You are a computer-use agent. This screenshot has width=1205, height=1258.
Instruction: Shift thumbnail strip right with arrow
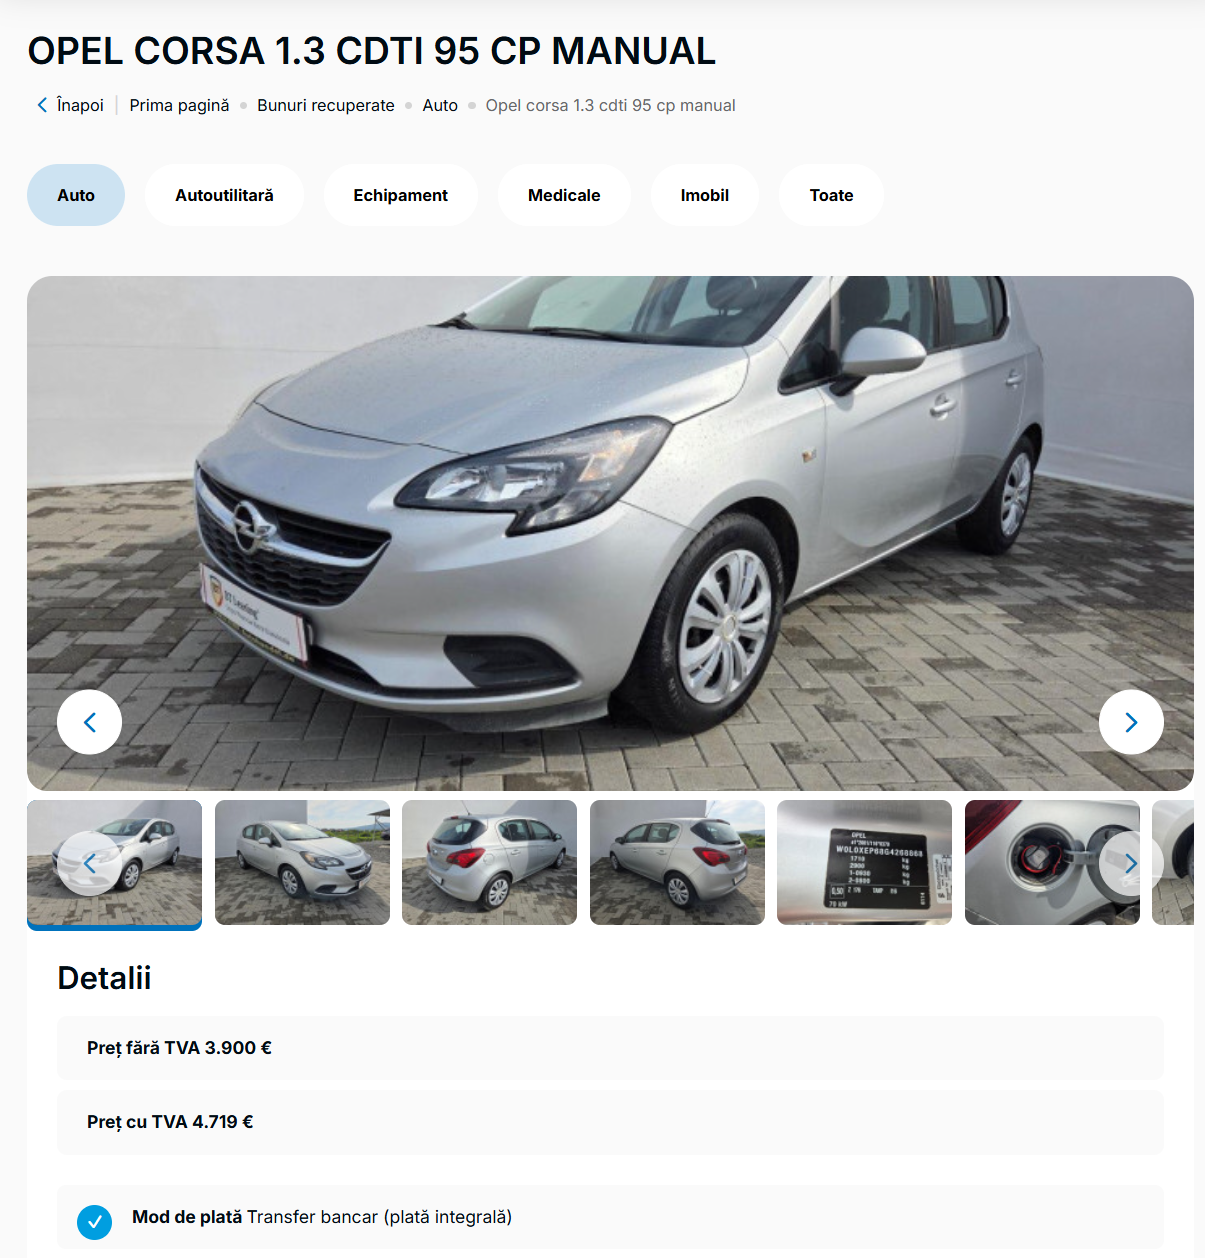pyautogui.click(x=1131, y=863)
